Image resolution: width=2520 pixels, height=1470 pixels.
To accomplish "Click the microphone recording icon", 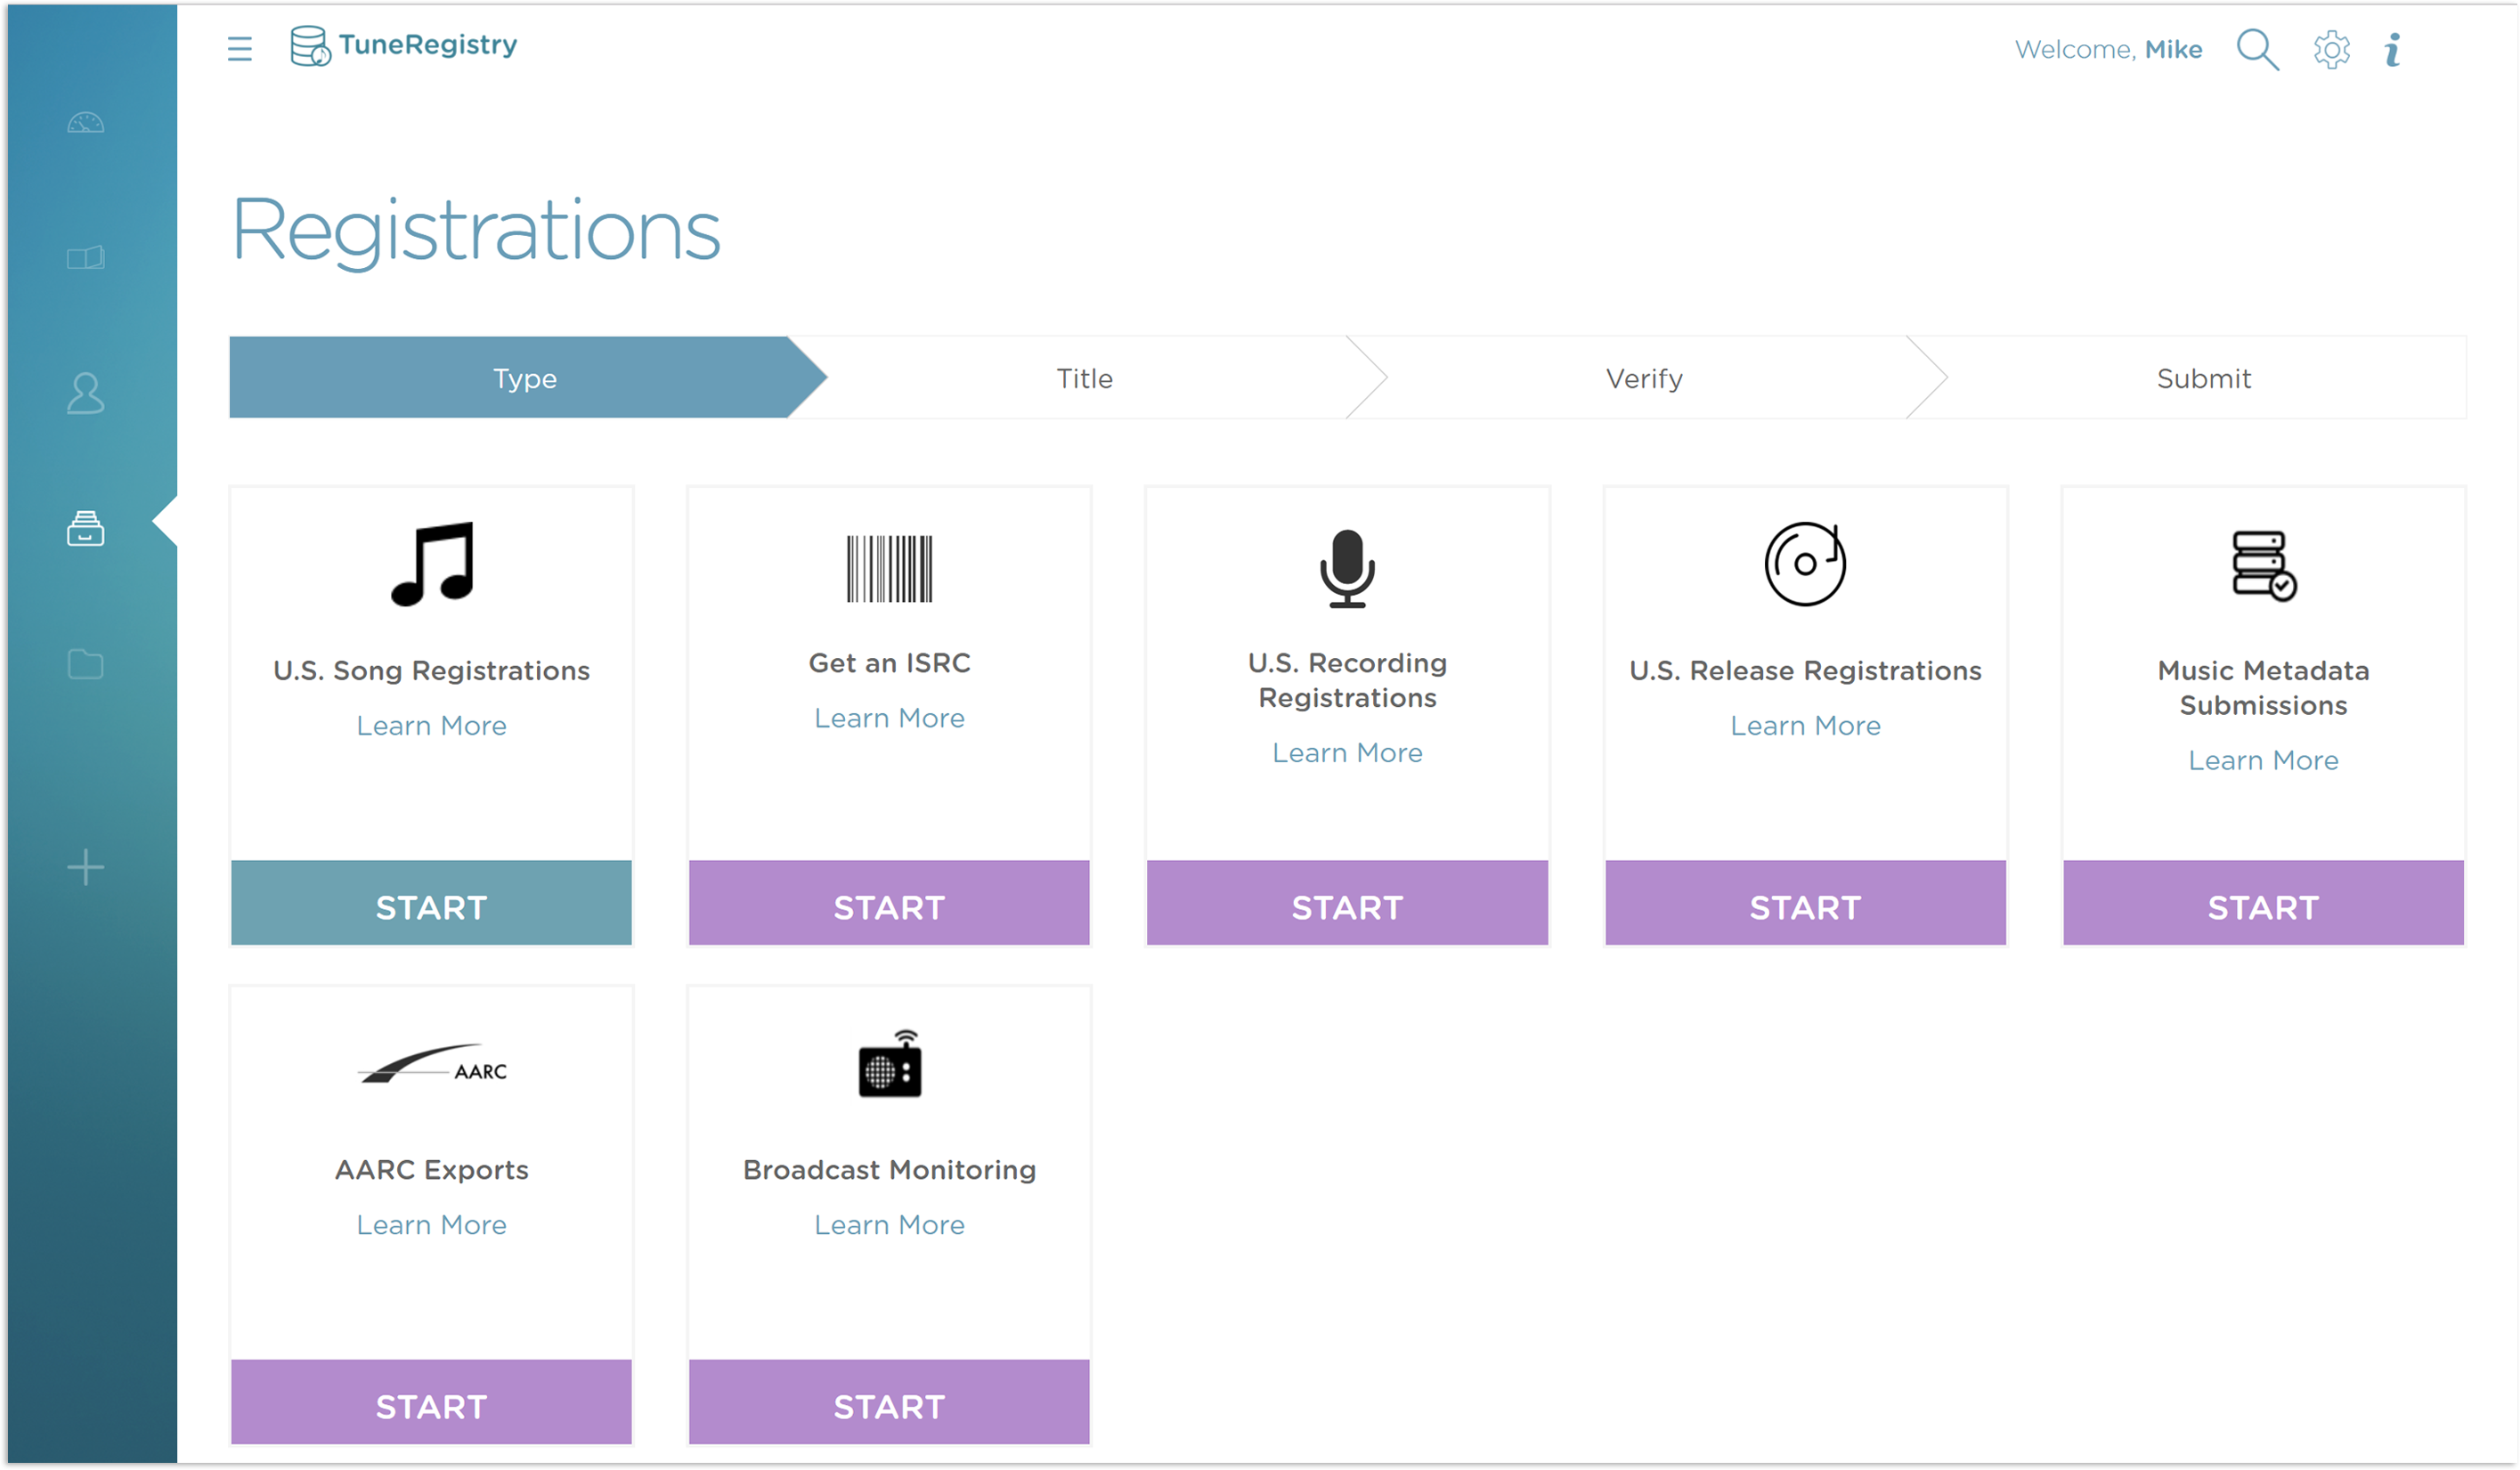I will tap(1347, 569).
